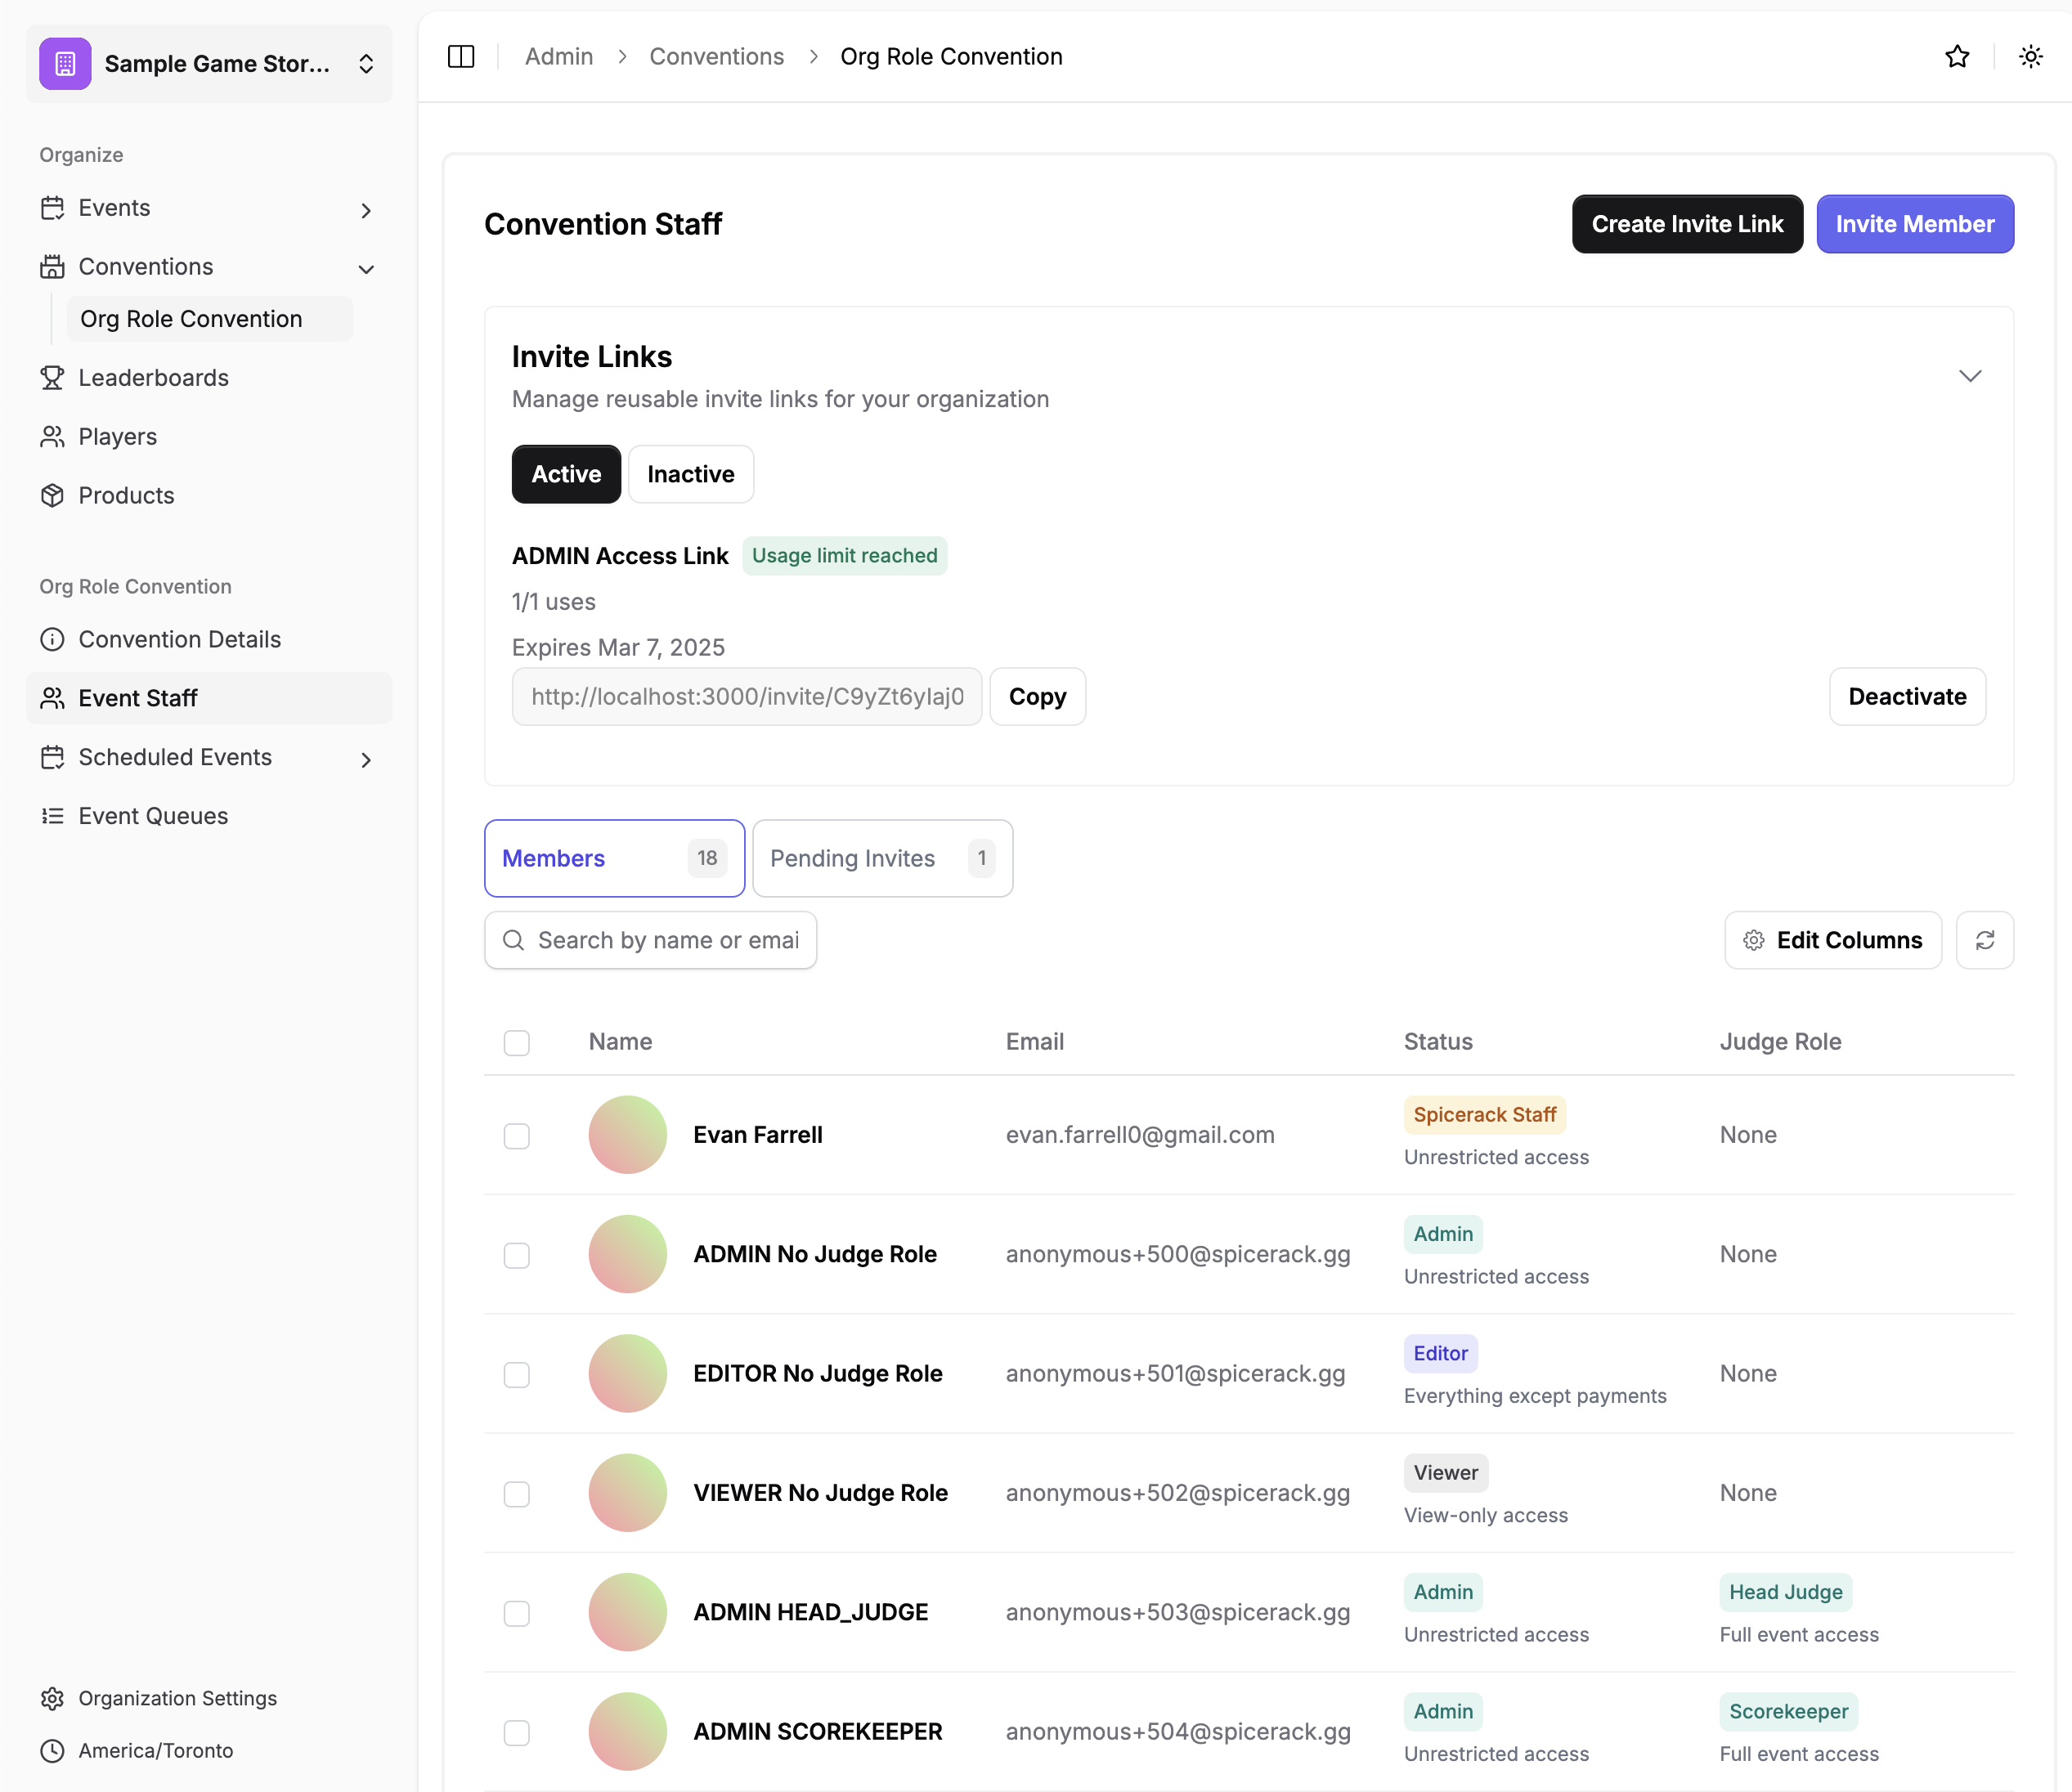
Task: Deactivate the ADMIN Access Link
Action: 1906,697
